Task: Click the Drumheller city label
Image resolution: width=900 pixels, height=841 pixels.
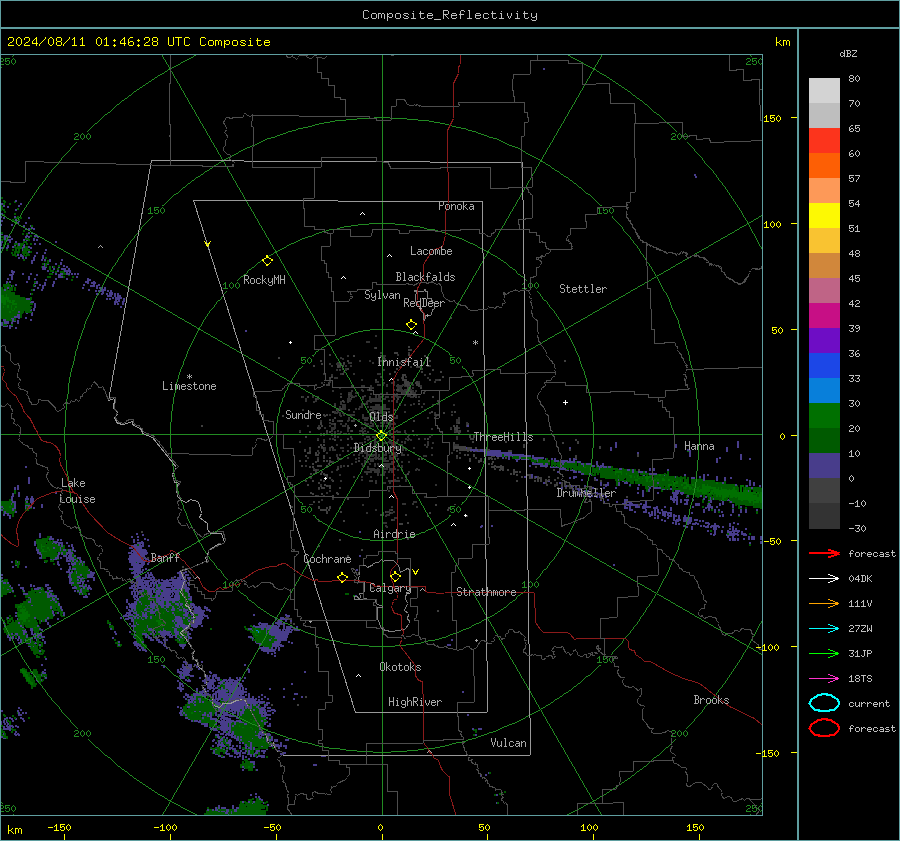Action: (586, 493)
